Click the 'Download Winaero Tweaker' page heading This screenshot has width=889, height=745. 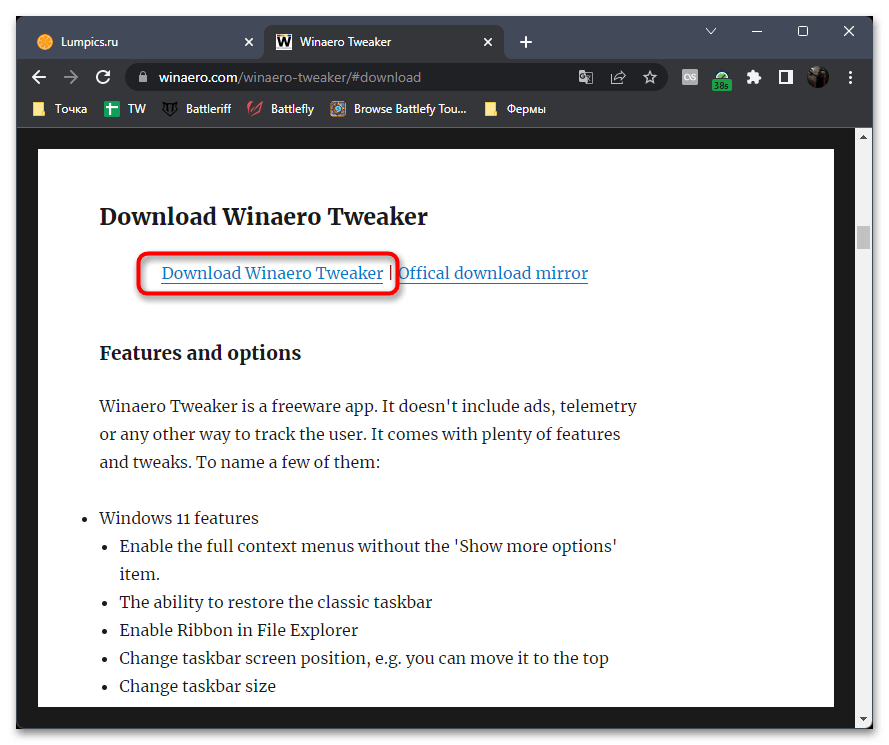pos(263,217)
